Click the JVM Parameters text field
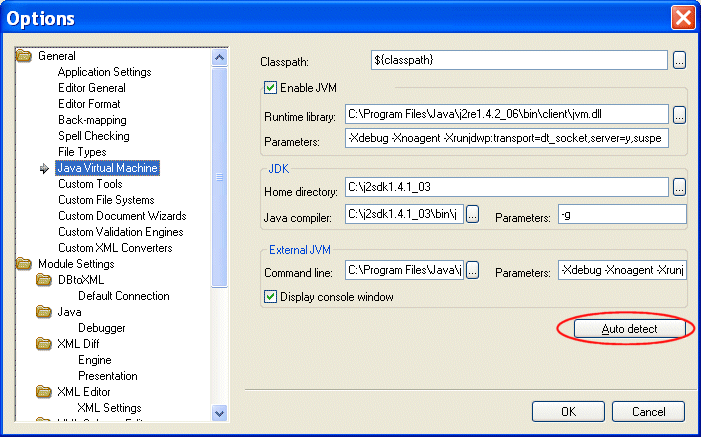The height and width of the screenshot is (437, 701). 506,138
